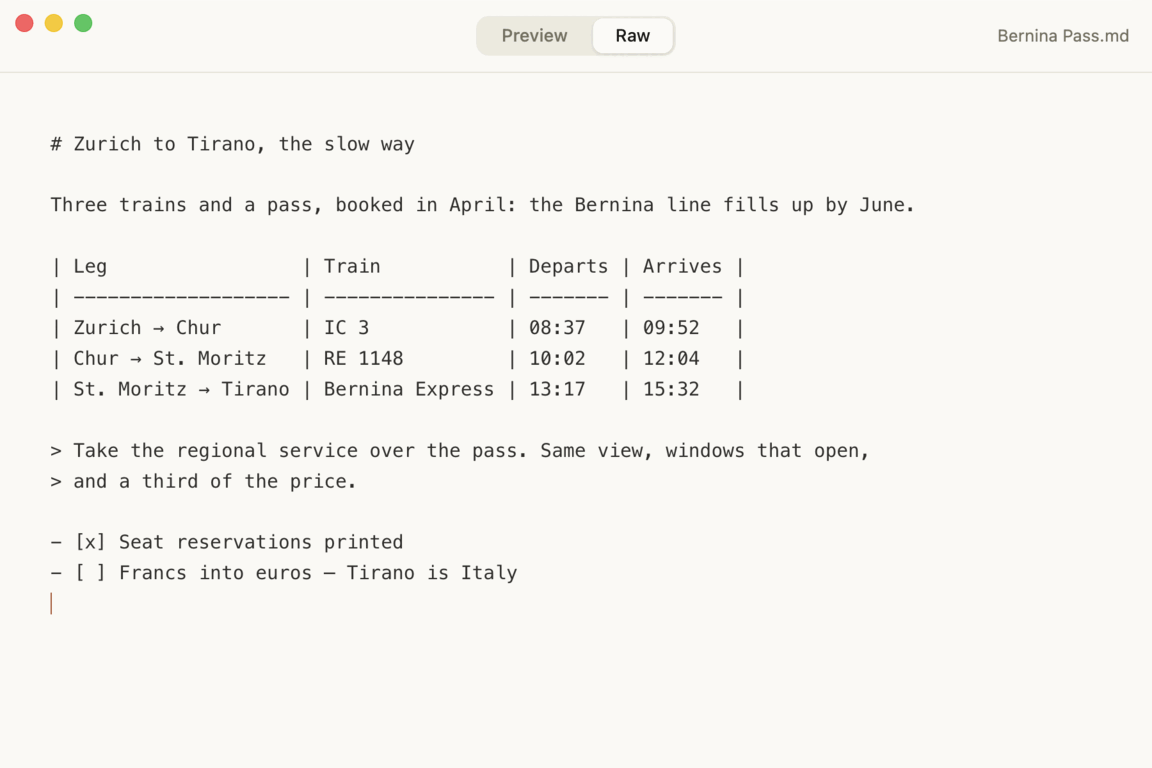Place cursor in heading 'Zurich to Tirano, the slow way'

(x=244, y=144)
